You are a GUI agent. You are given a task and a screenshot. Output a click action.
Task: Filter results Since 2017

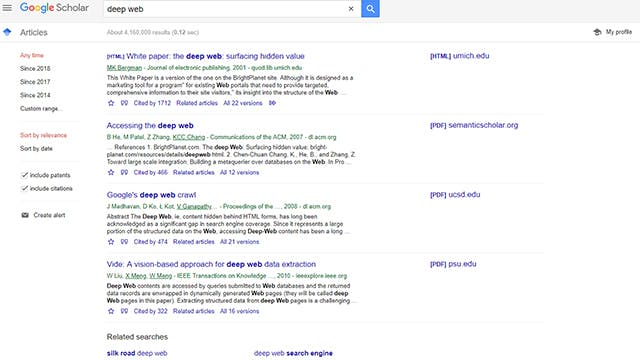pos(35,82)
